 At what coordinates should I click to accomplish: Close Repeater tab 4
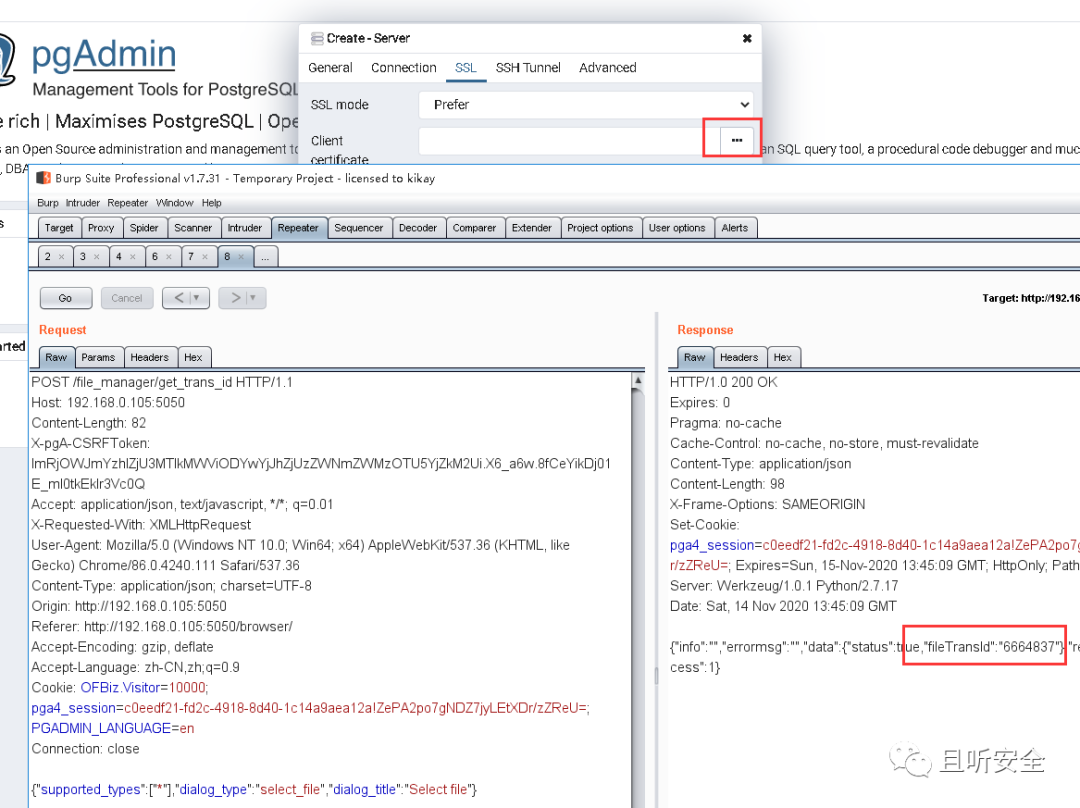tap(132, 257)
